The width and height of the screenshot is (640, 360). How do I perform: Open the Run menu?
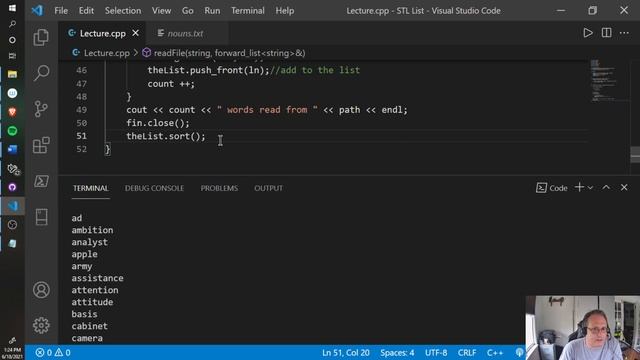tap(212, 11)
